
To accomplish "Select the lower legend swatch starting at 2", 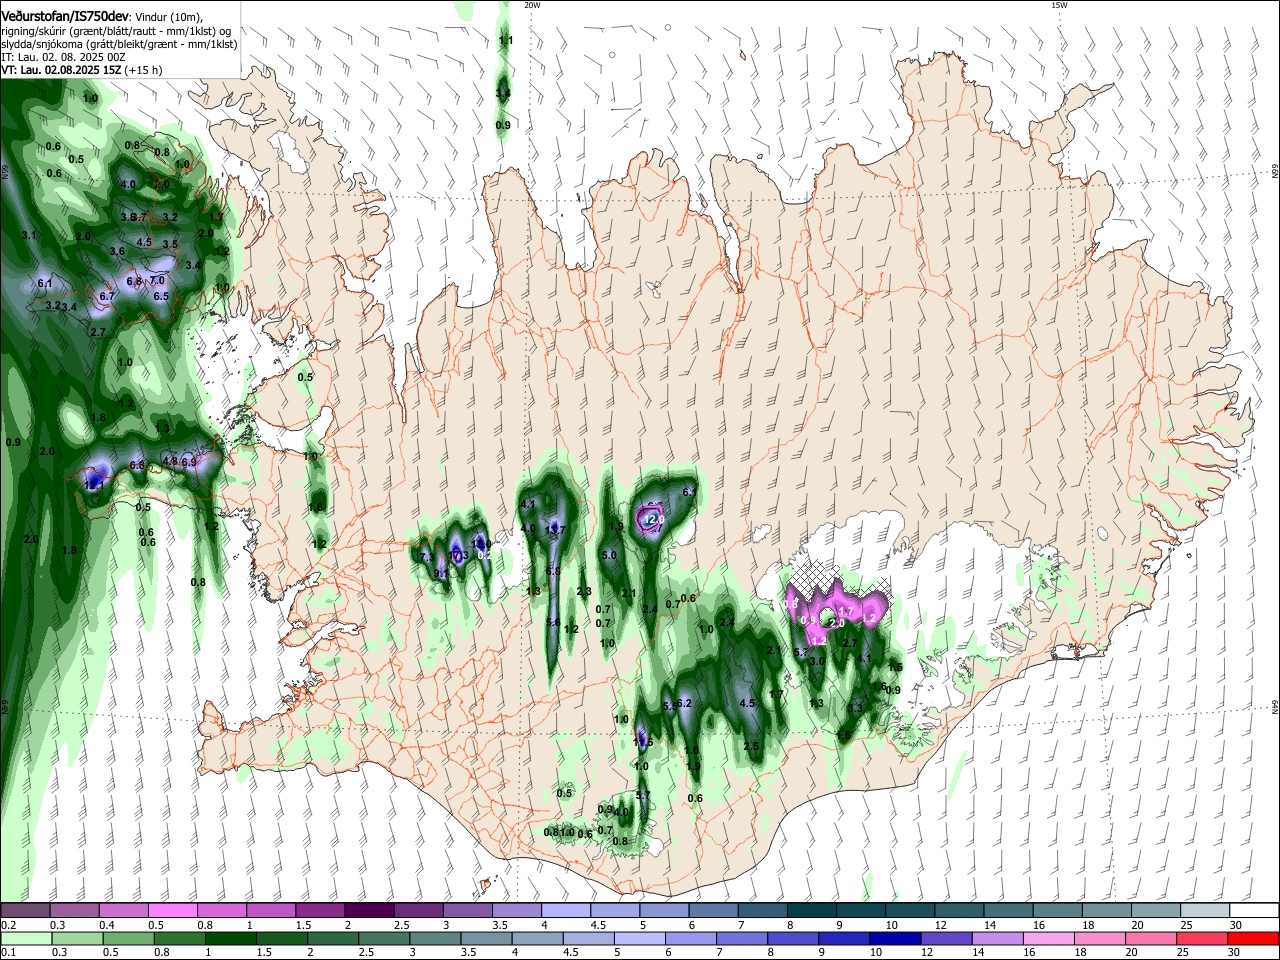I will pyautogui.click(x=333, y=938).
